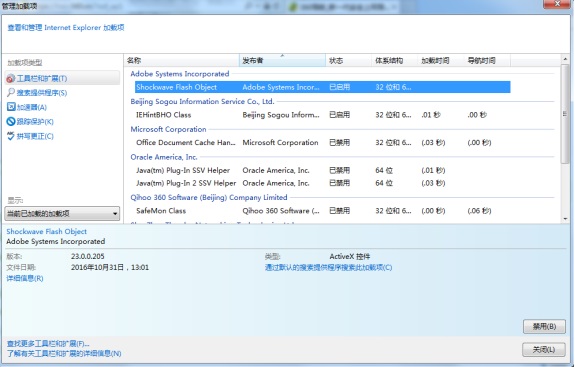Click version value 23.0.0.205
575x367 pixels.
[88, 256]
